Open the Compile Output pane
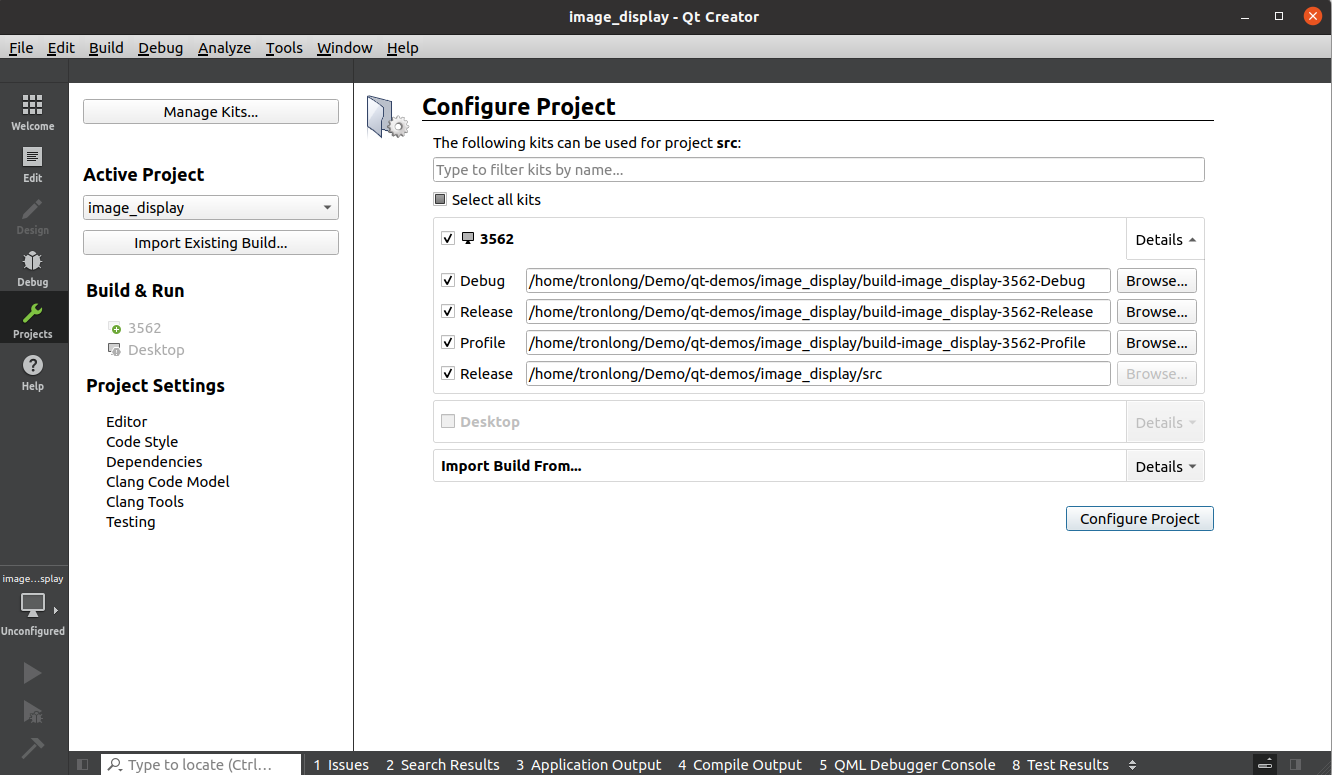 click(x=740, y=765)
